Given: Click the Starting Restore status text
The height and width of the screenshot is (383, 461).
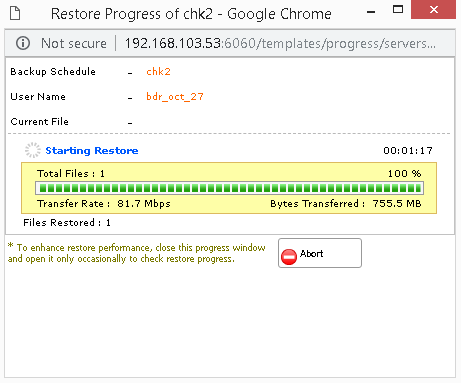Looking at the screenshot, I should tap(92, 151).
